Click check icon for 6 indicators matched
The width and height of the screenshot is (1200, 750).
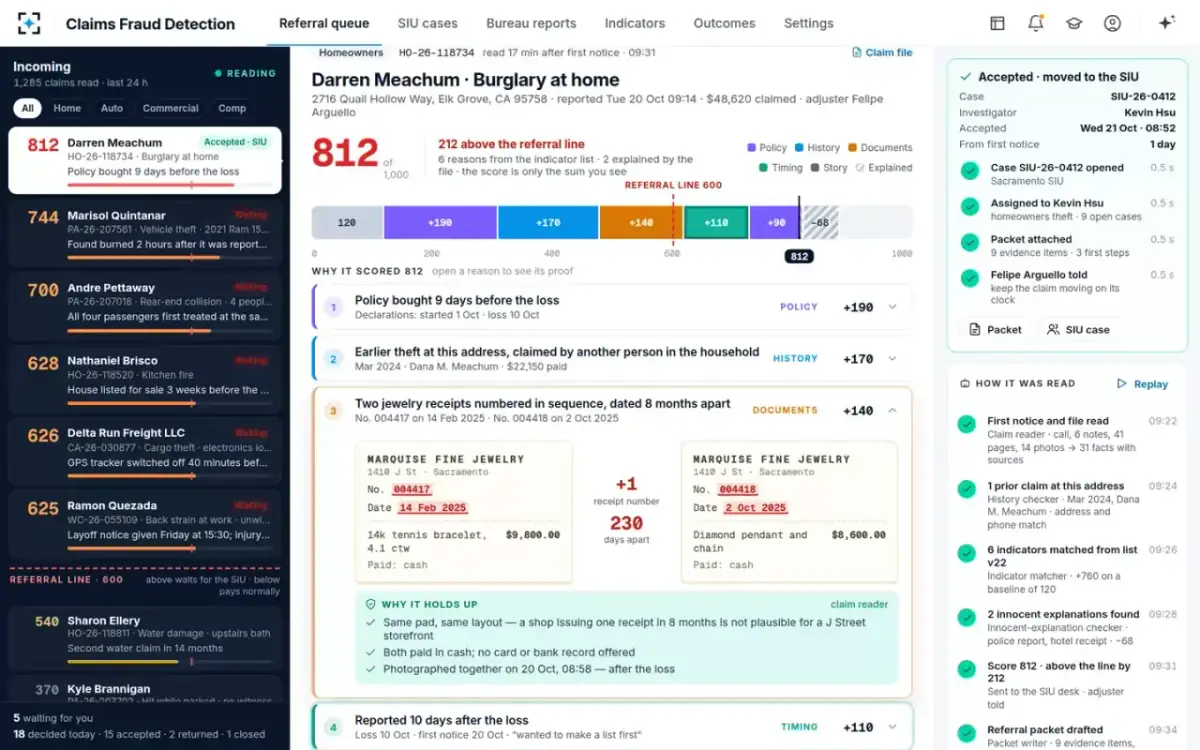pyautogui.click(x=966, y=553)
